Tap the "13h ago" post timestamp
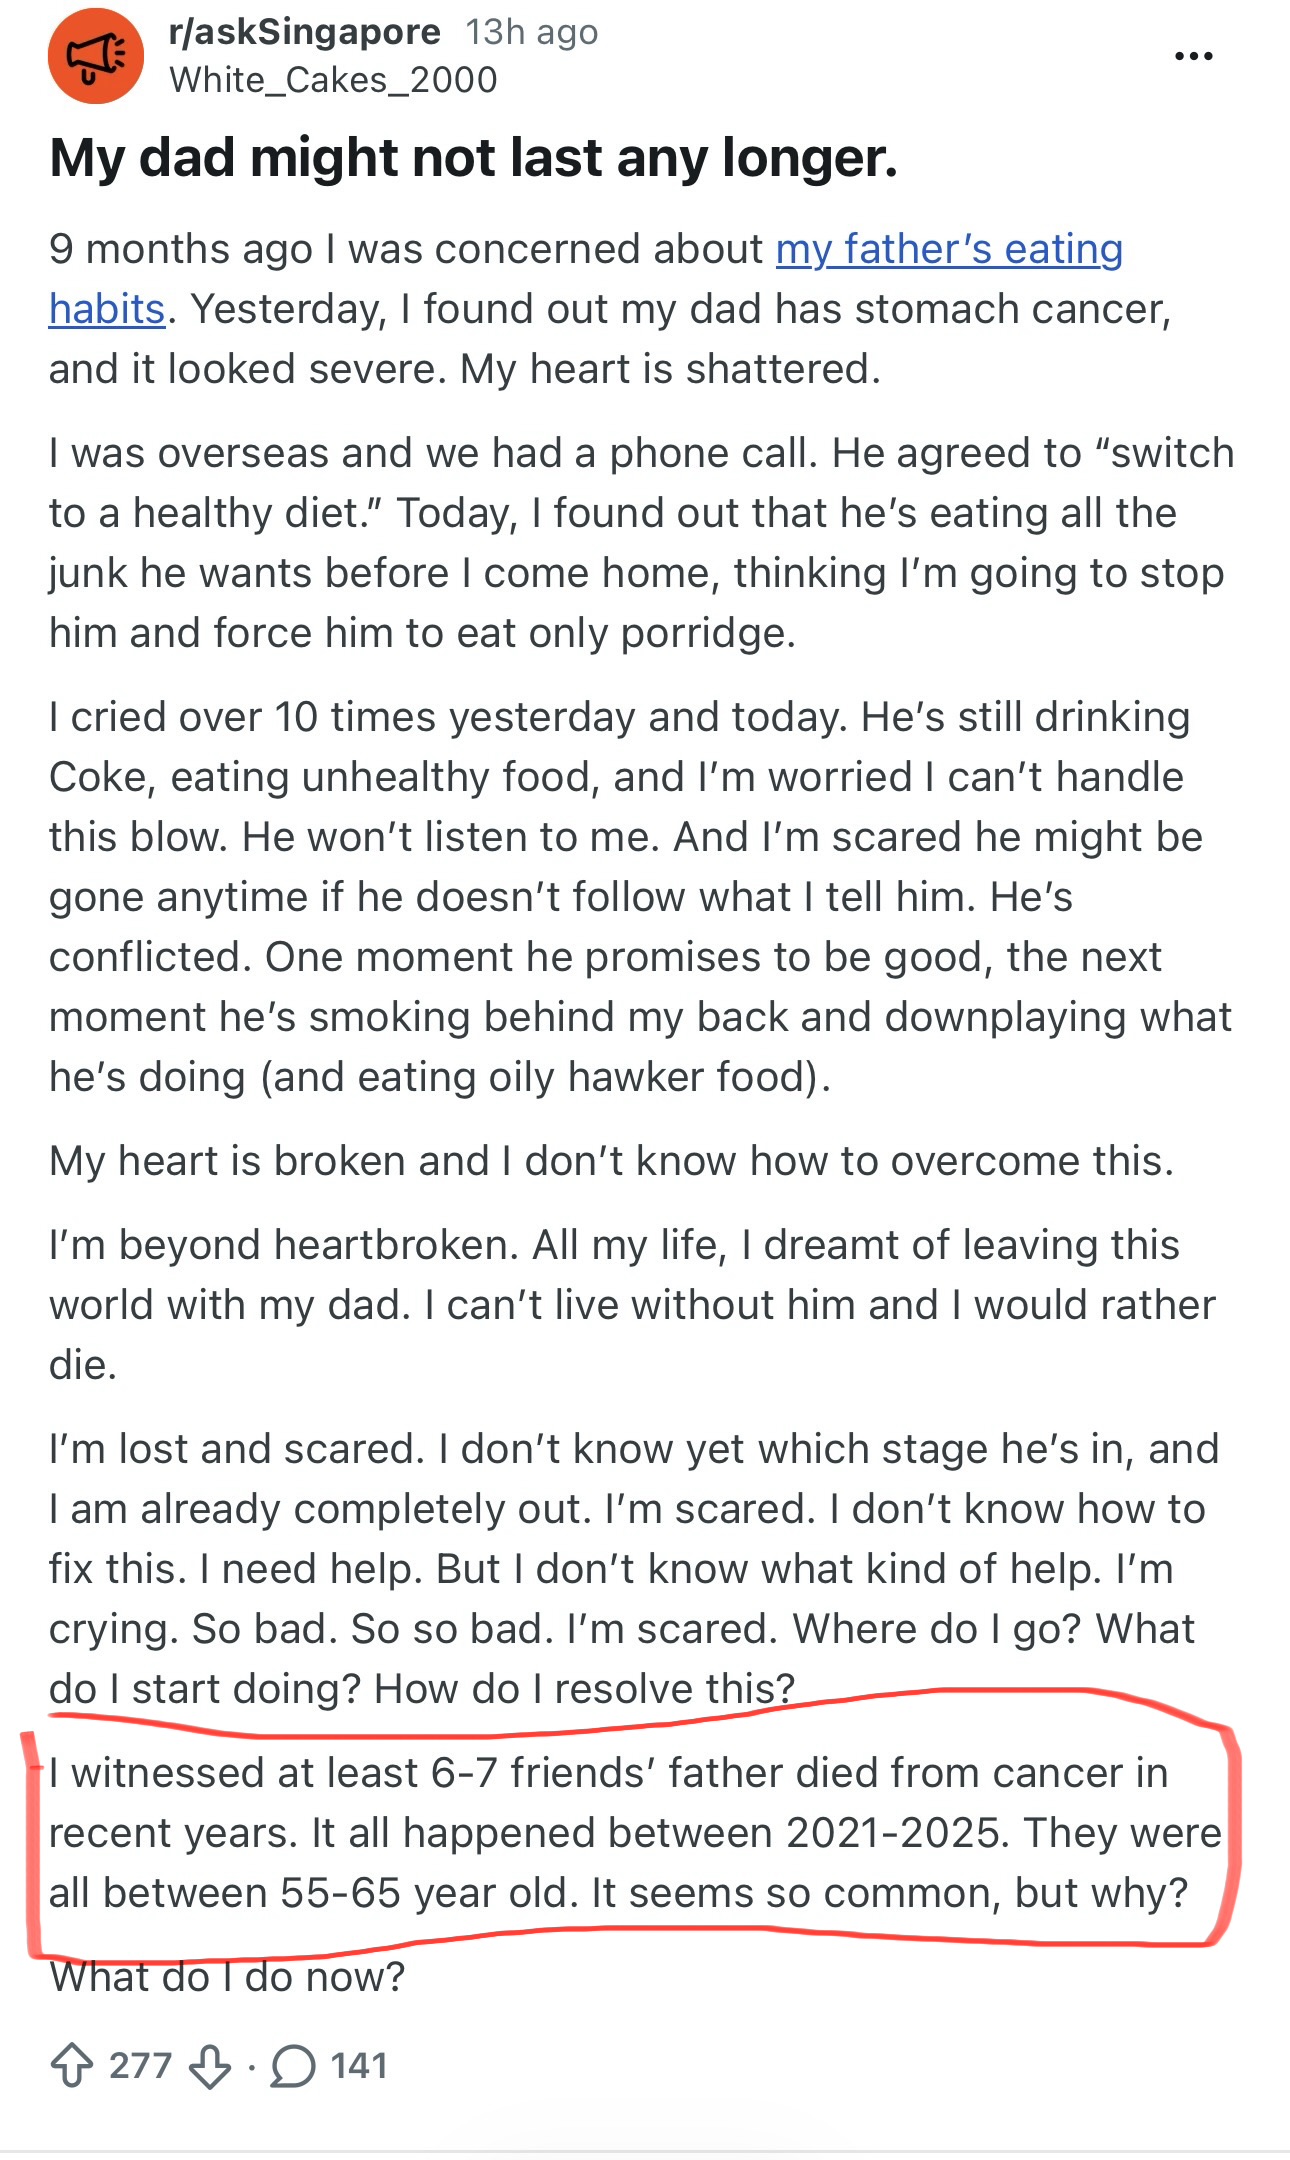 531,33
